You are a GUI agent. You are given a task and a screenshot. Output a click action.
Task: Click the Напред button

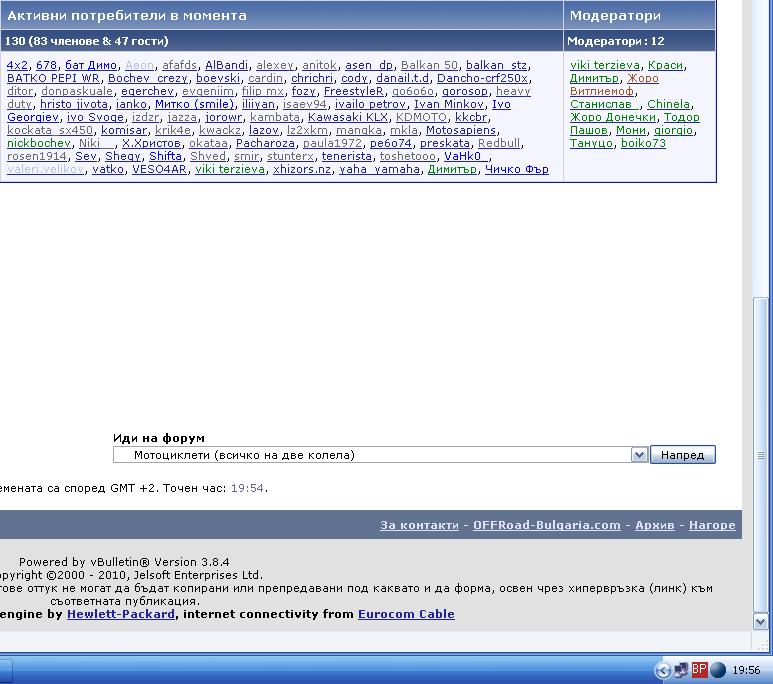(x=682, y=455)
